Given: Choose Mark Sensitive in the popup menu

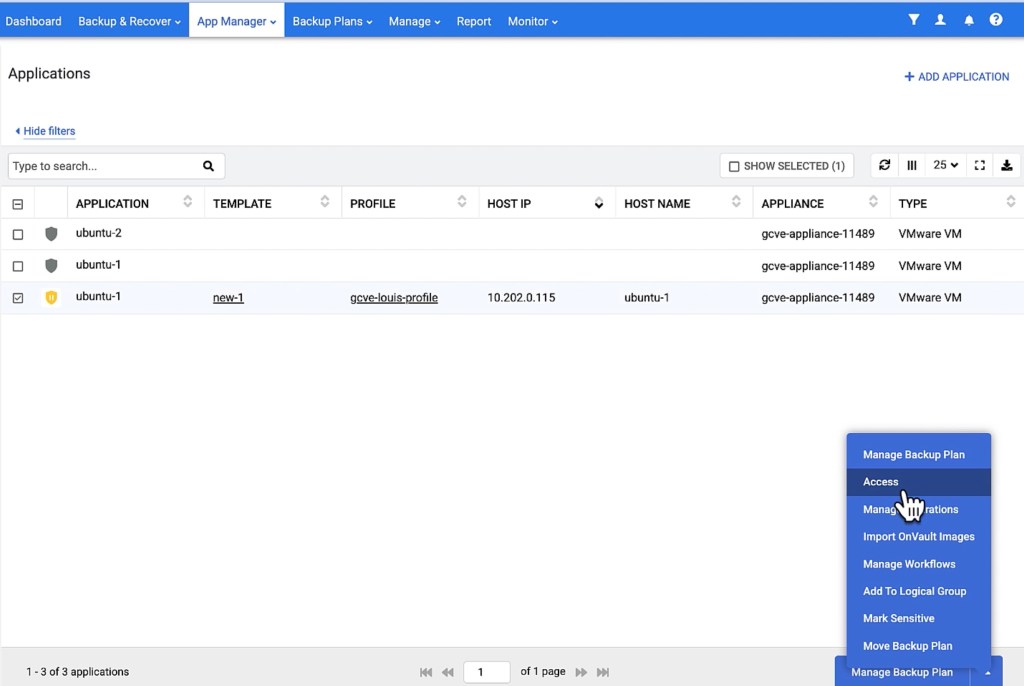Looking at the screenshot, I should [x=898, y=618].
